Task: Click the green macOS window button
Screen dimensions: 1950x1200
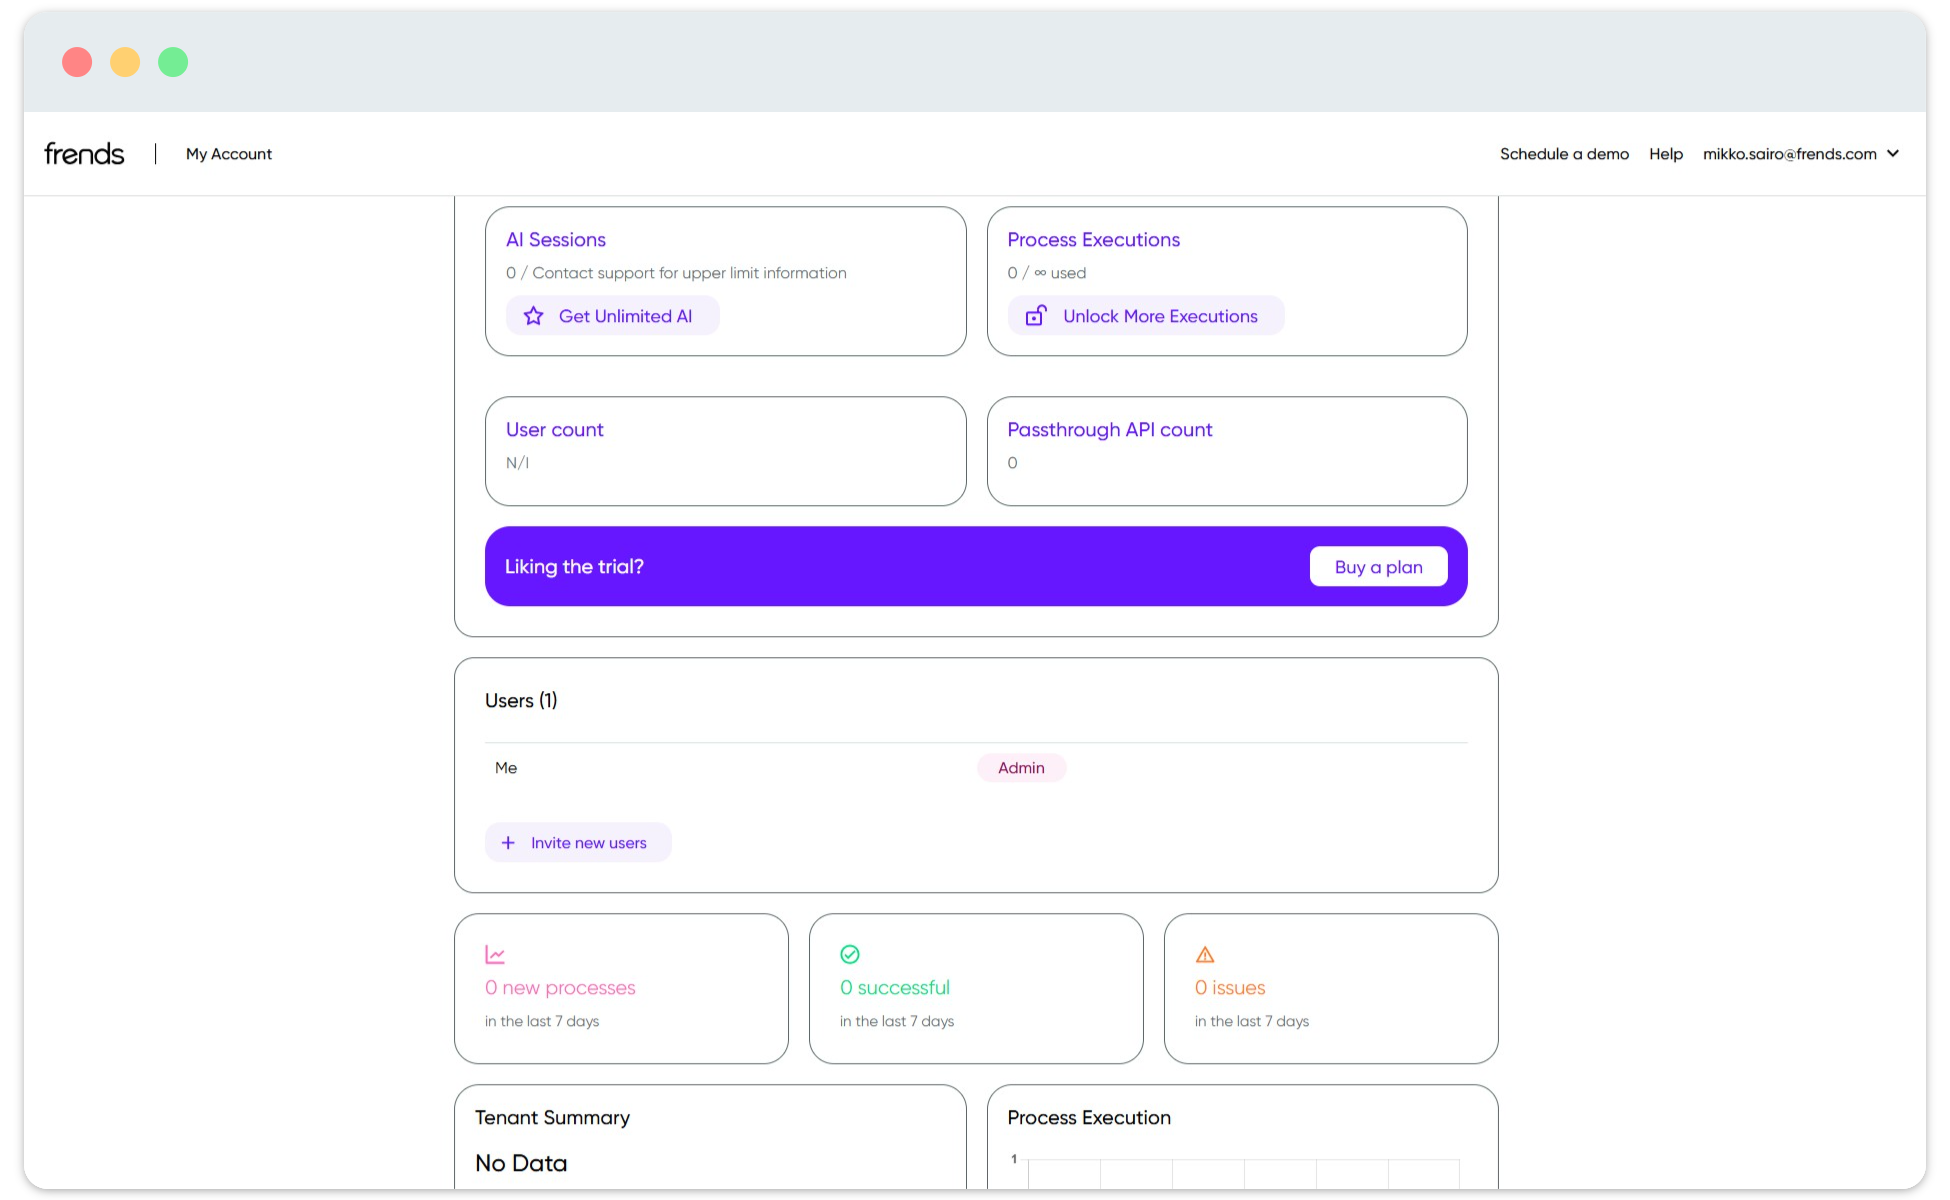Action: pyautogui.click(x=173, y=62)
